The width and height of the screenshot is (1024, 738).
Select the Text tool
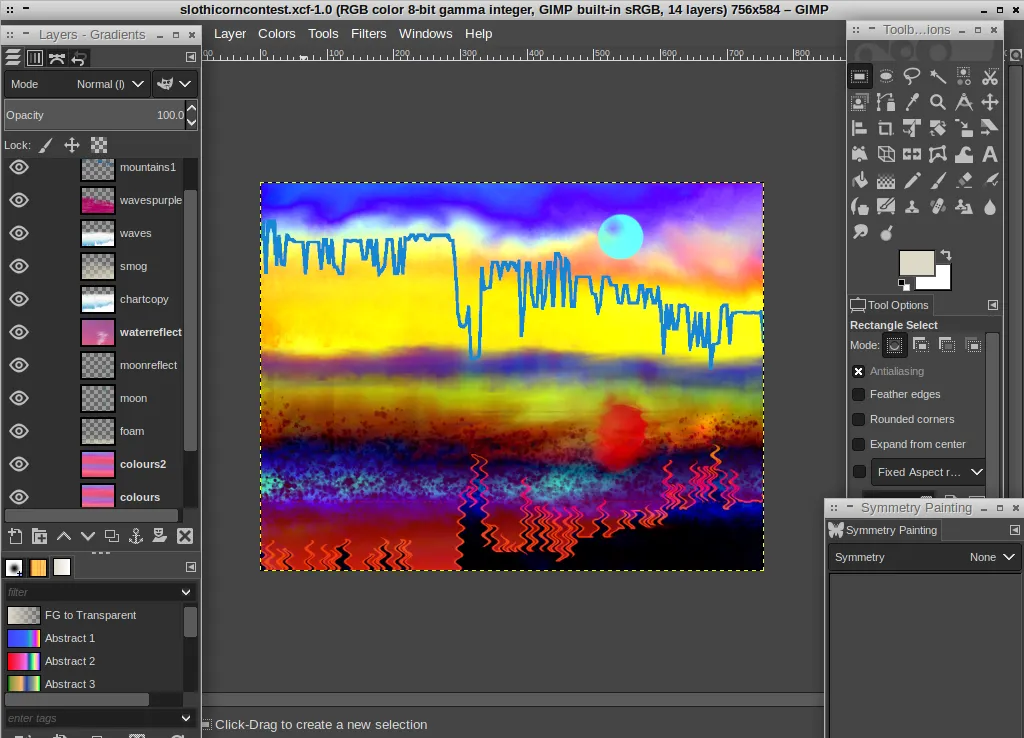click(x=990, y=155)
